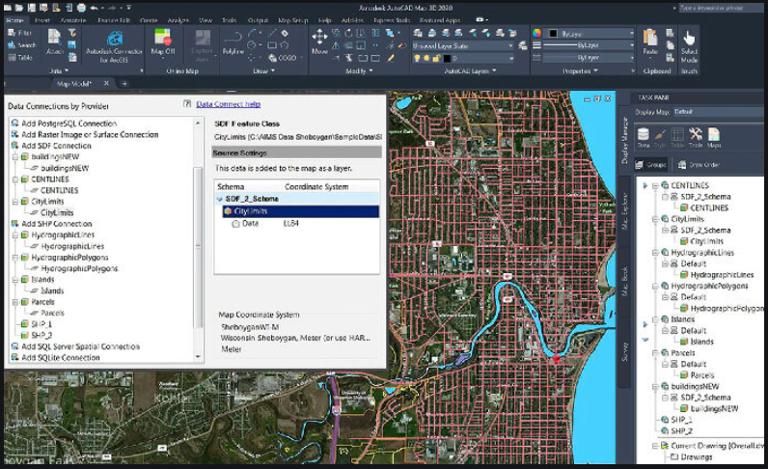
Task: Toggle the CityLimits feature class checkbox
Action: point(227,211)
